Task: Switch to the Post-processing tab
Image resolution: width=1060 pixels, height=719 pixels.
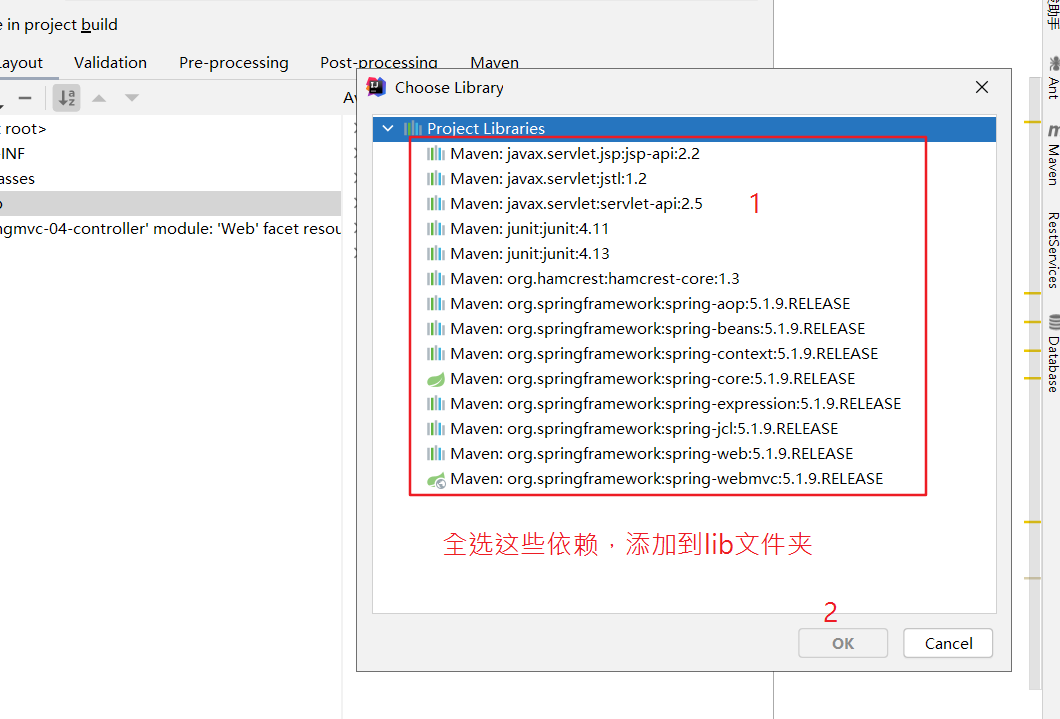Action: (379, 61)
